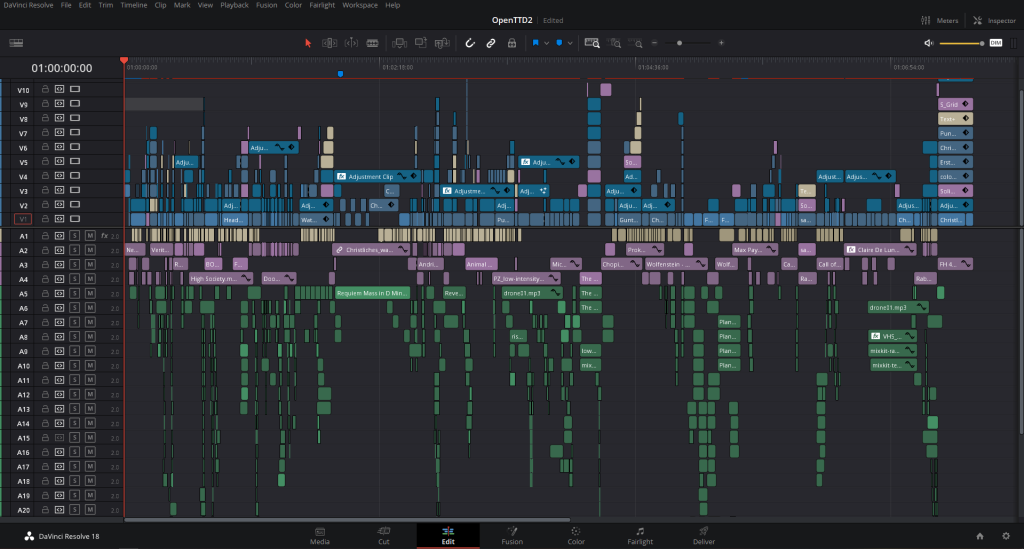Open Project Manager home icon
1024x549 pixels.
pyautogui.click(x=980, y=536)
